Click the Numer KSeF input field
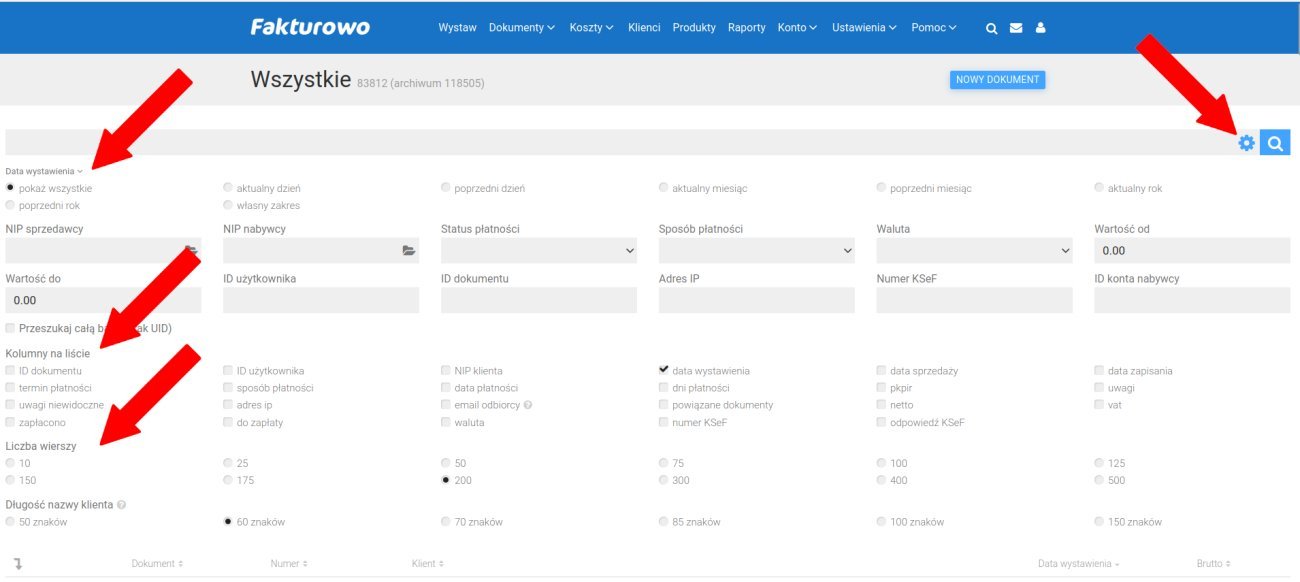The height and width of the screenshot is (582, 1300). click(x=974, y=300)
